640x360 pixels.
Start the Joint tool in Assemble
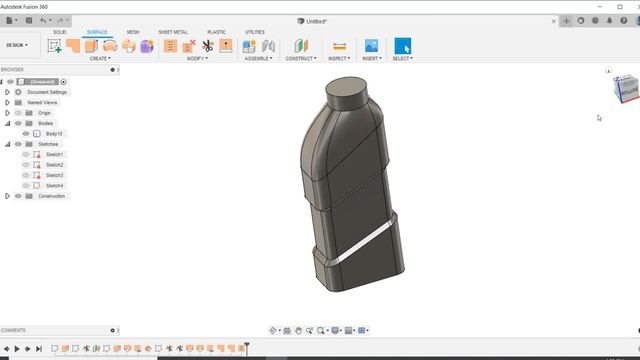click(x=268, y=46)
